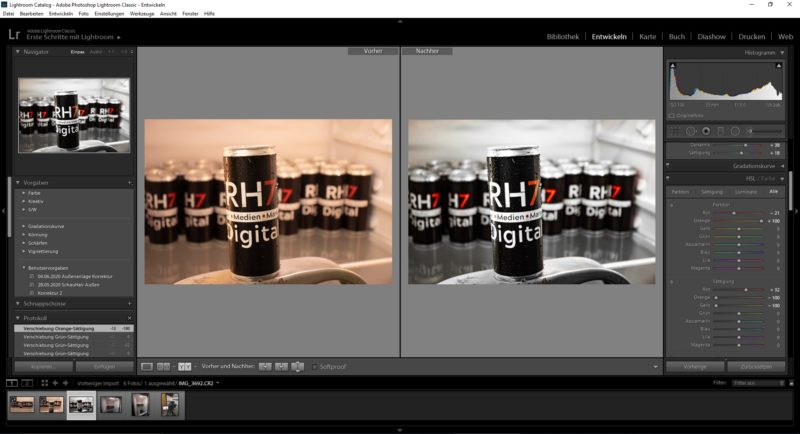
Task: Open Grid view icon in filmstrip bar
Action: coord(44,383)
